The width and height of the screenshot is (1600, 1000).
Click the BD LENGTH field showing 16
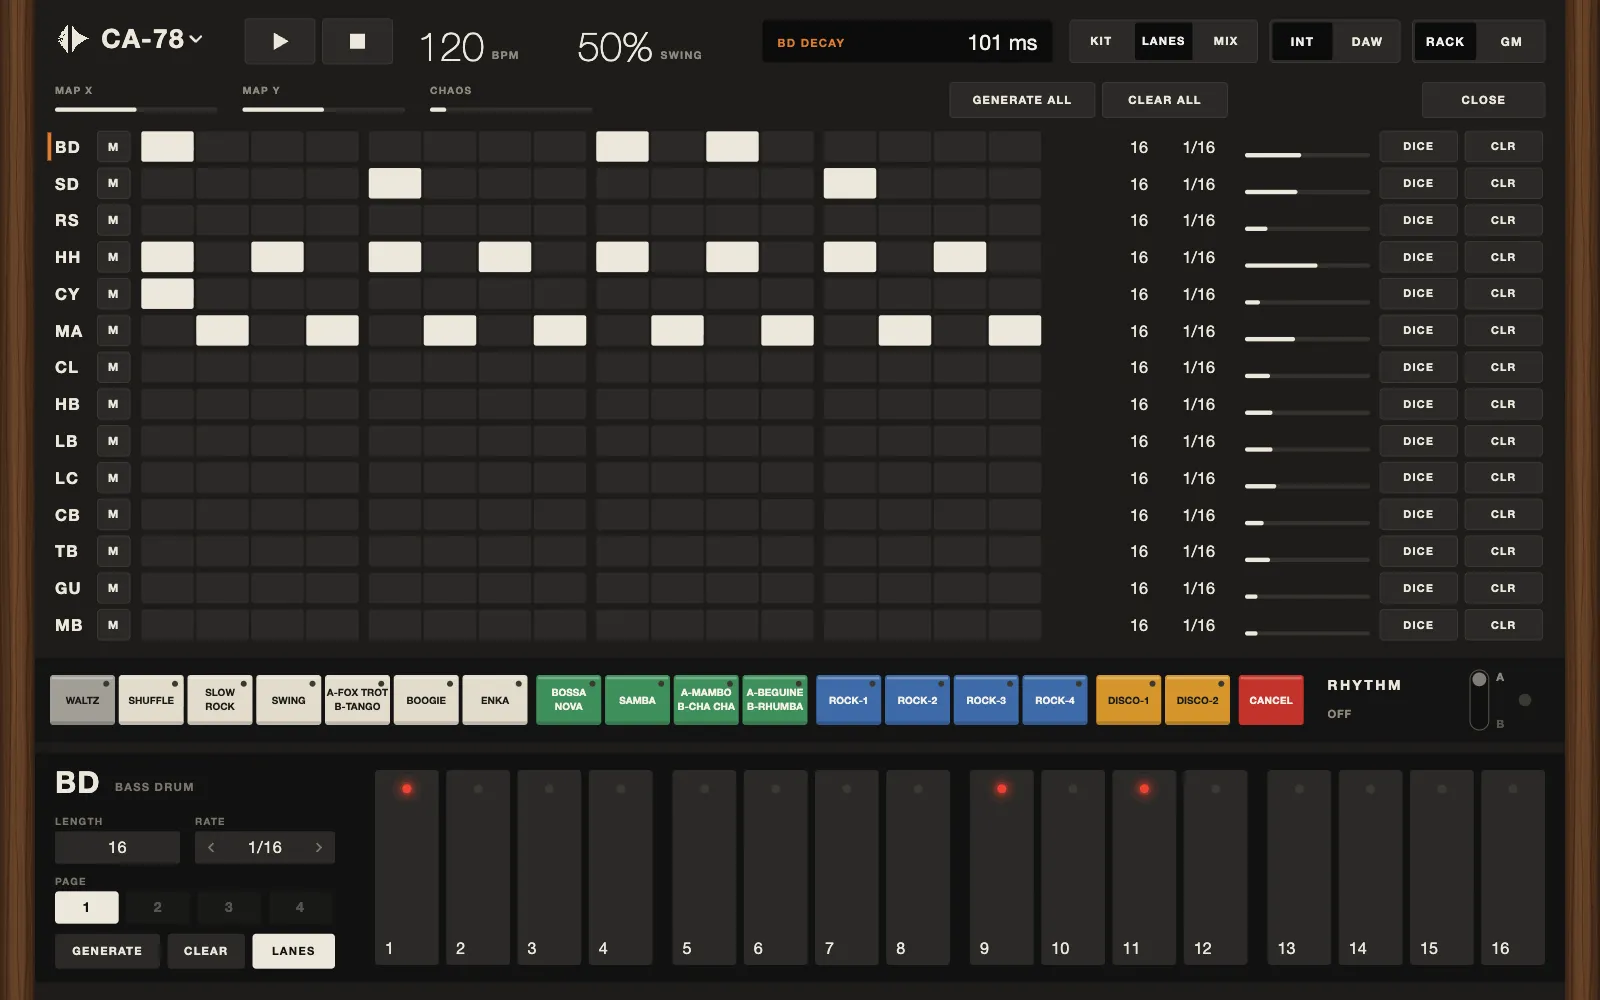pos(117,847)
